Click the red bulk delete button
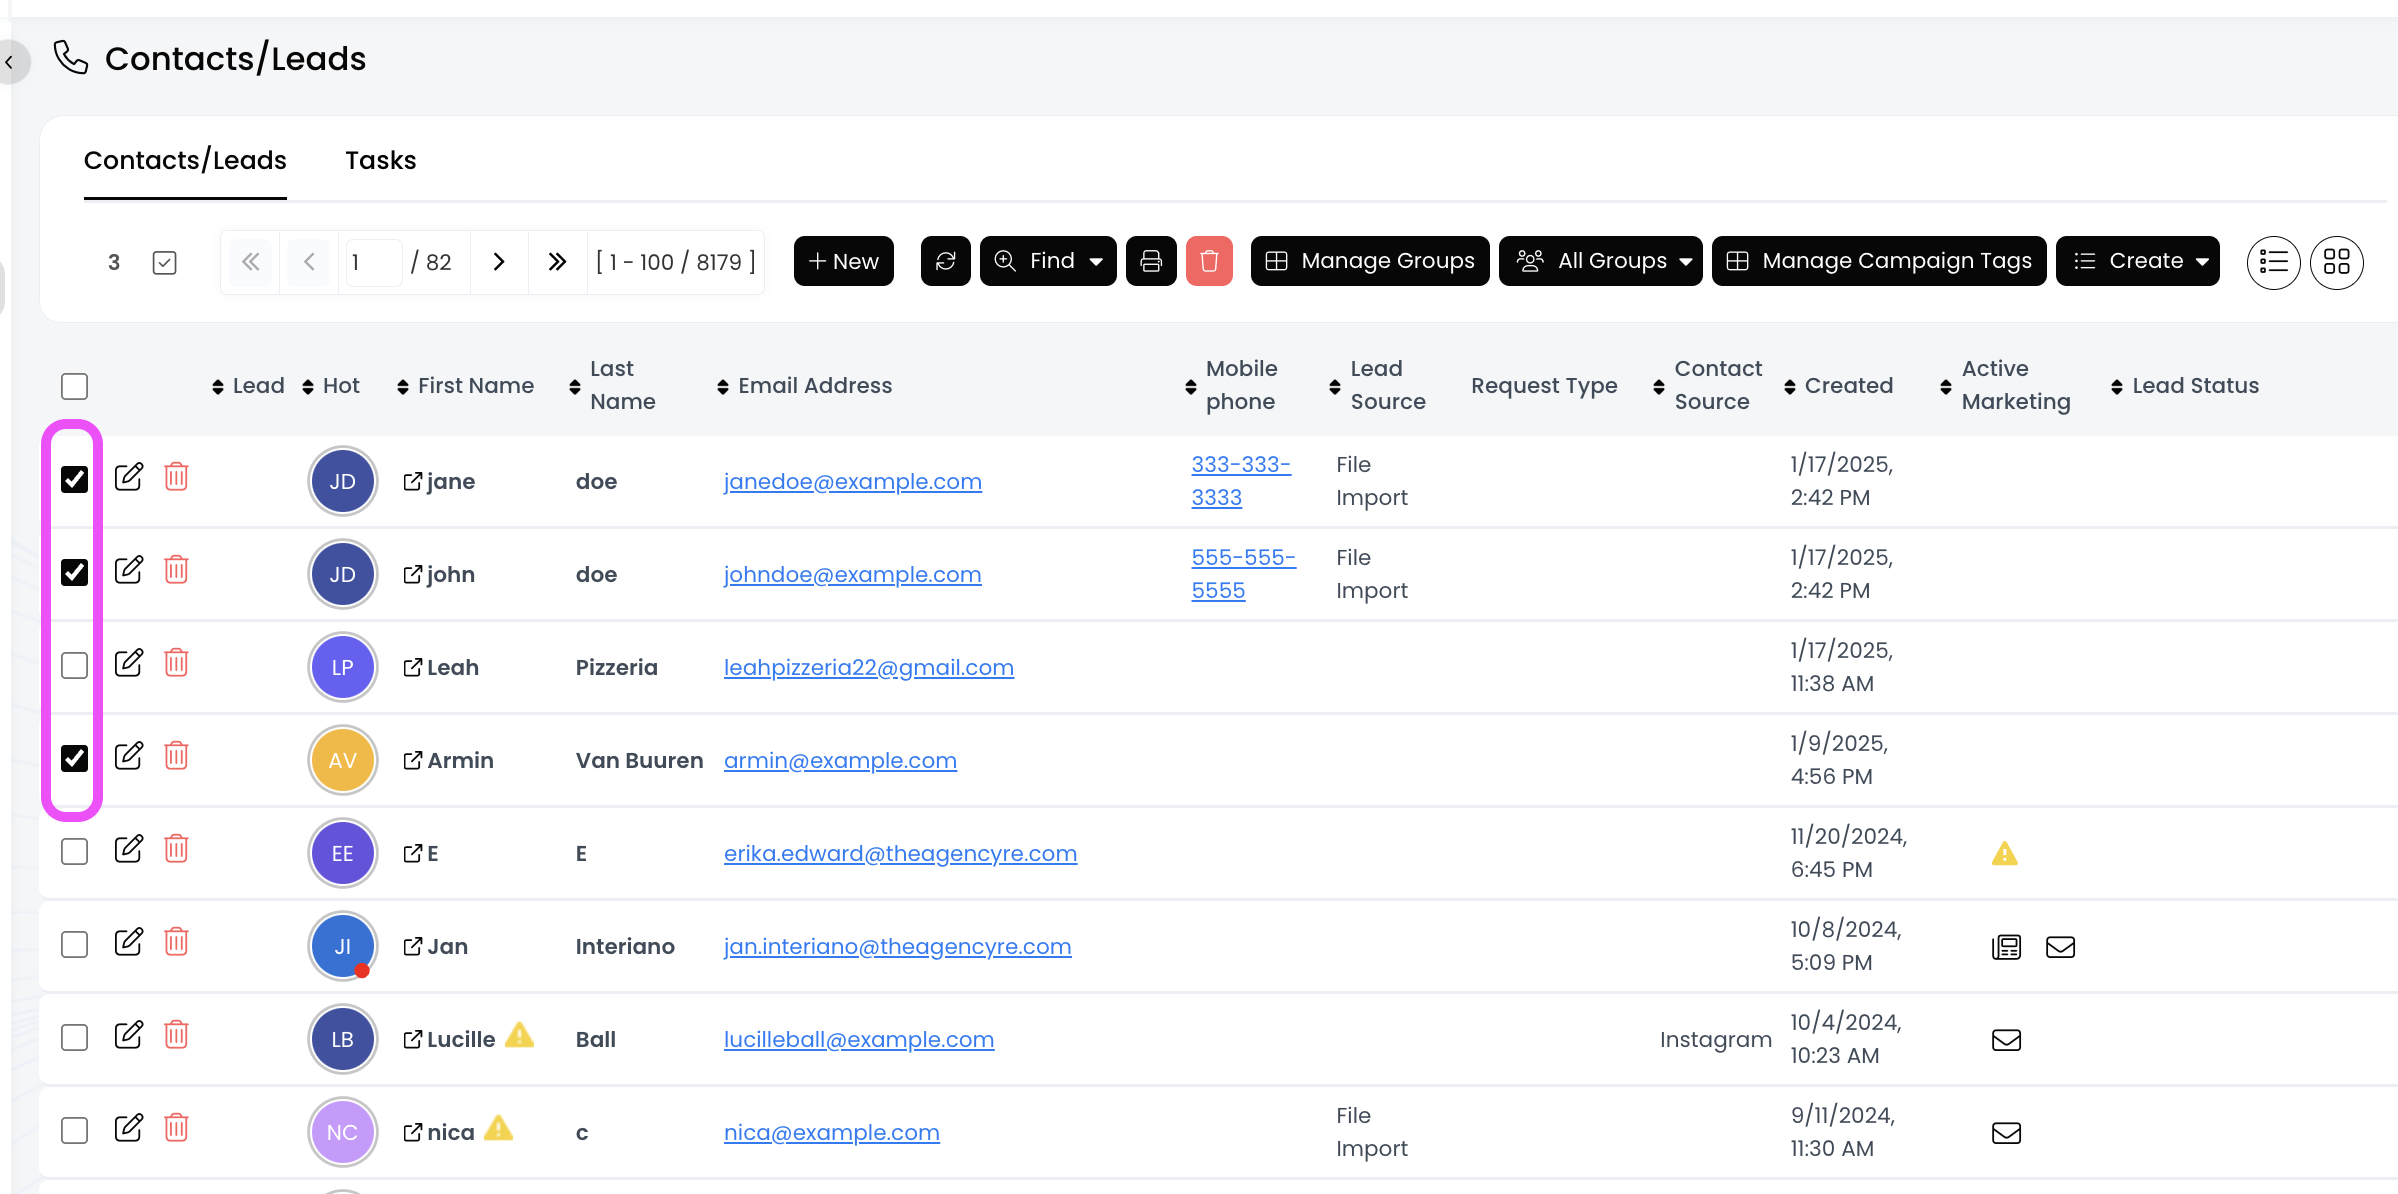This screenshot has height=1194, width=2398. pyautogui.click(x=1209, y=261)
